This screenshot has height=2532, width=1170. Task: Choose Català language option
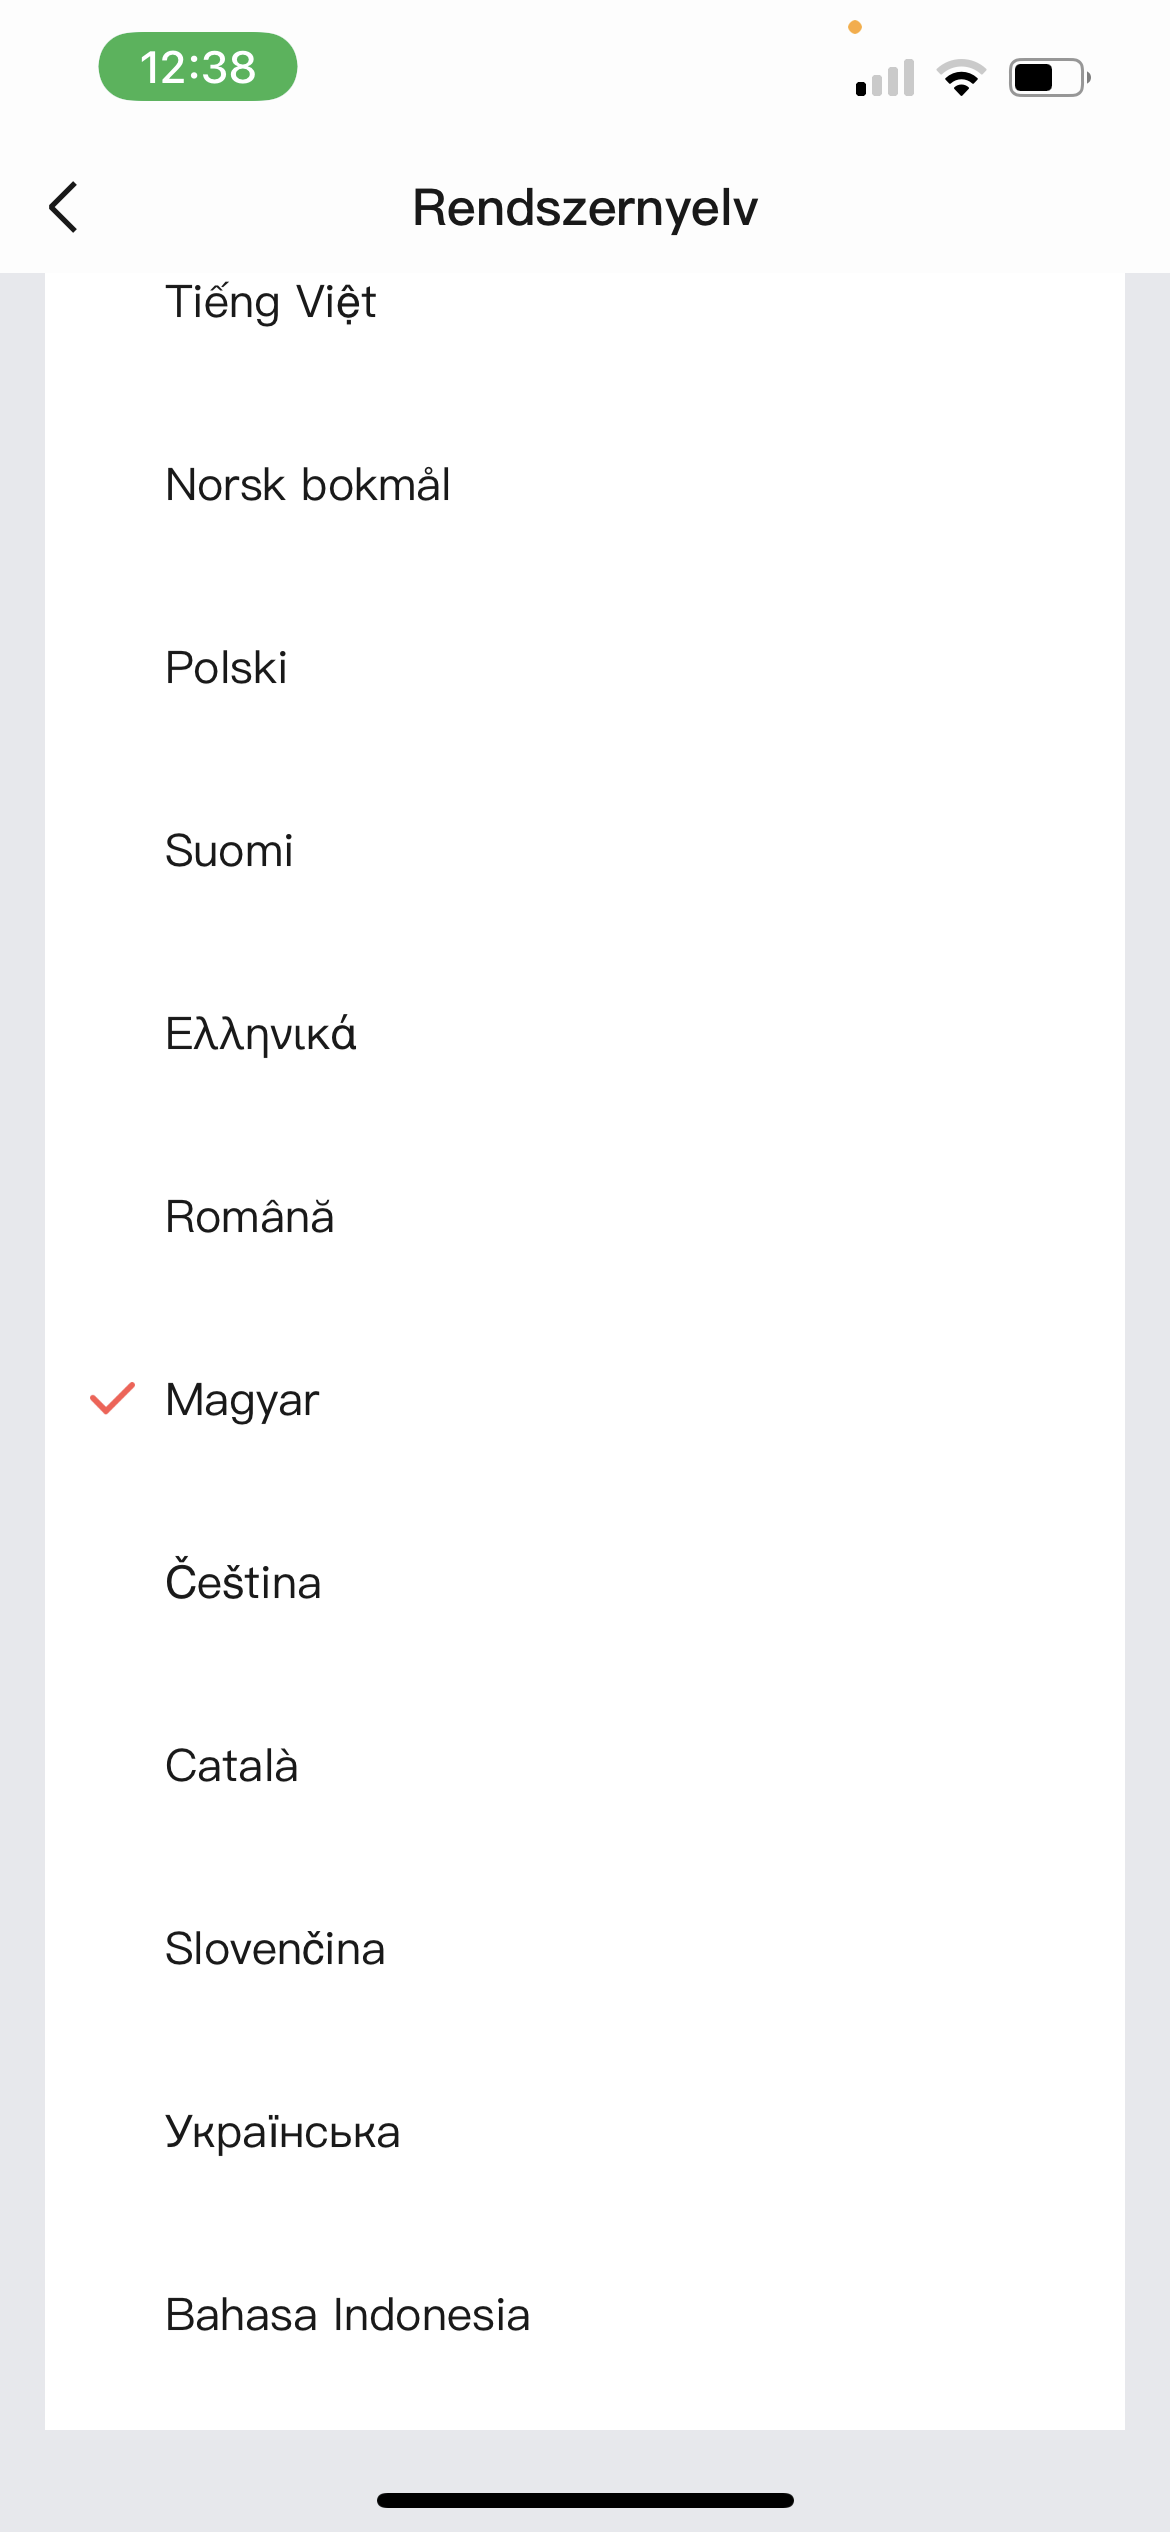[232, 1766]
